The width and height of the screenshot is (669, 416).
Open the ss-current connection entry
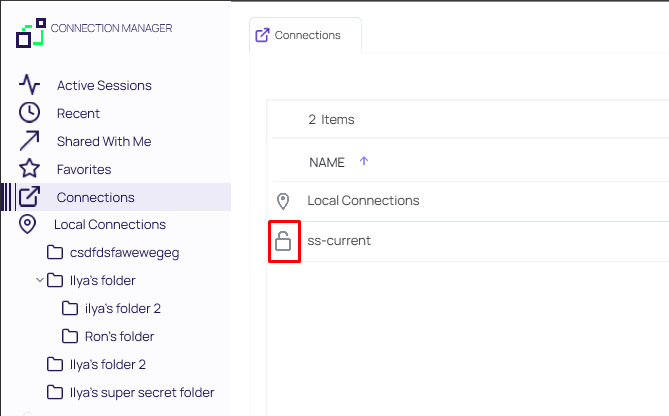339,241
